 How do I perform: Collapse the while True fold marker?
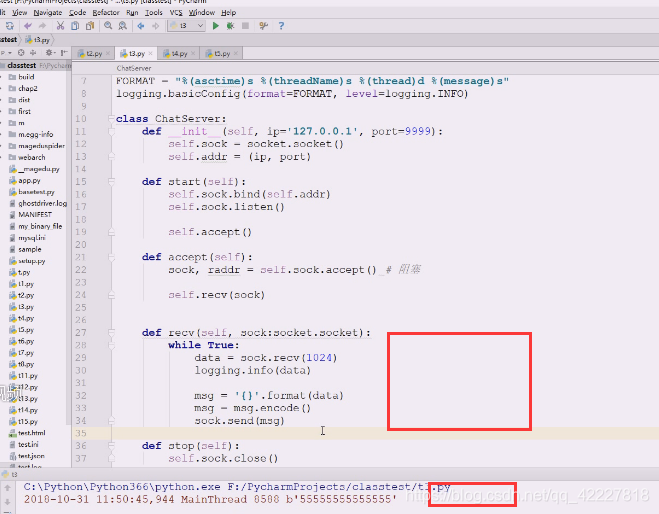[x=111, y=345]
